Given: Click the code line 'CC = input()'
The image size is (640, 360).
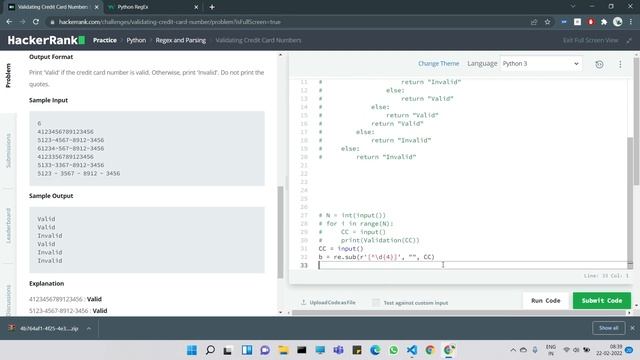Looking at the screenshot, I should (341, 249).
